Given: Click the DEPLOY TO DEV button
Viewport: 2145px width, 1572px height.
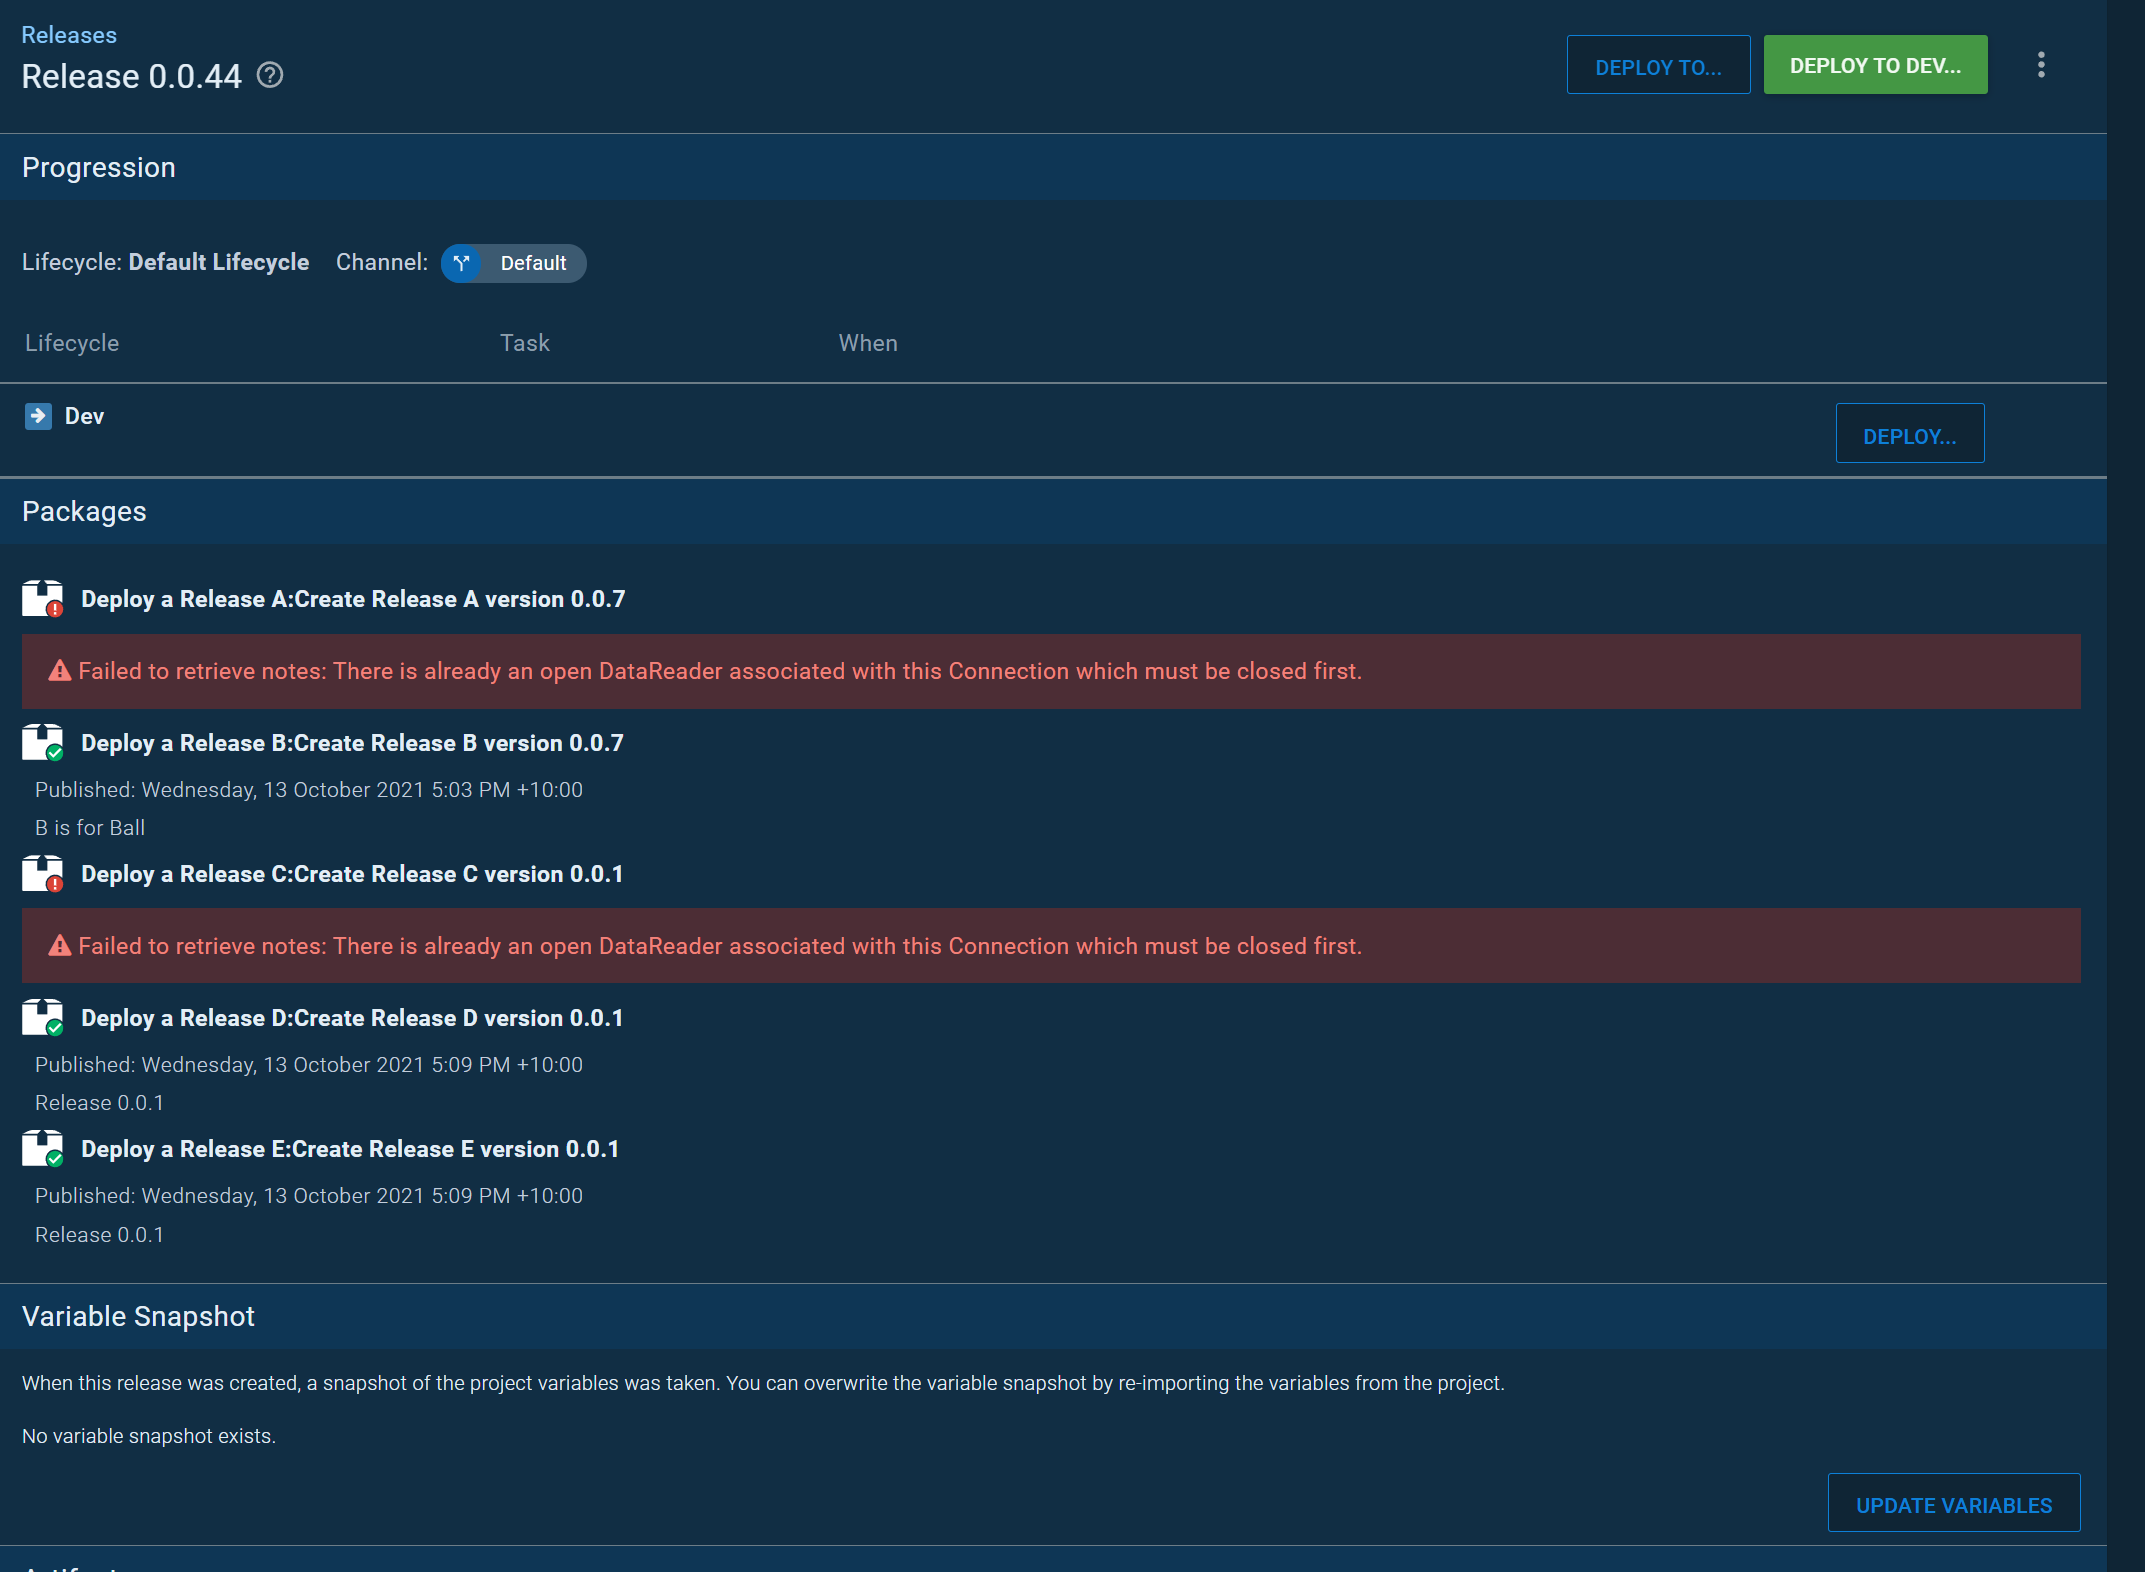Looking at the screenshot, I should (x=1876, y=64).
